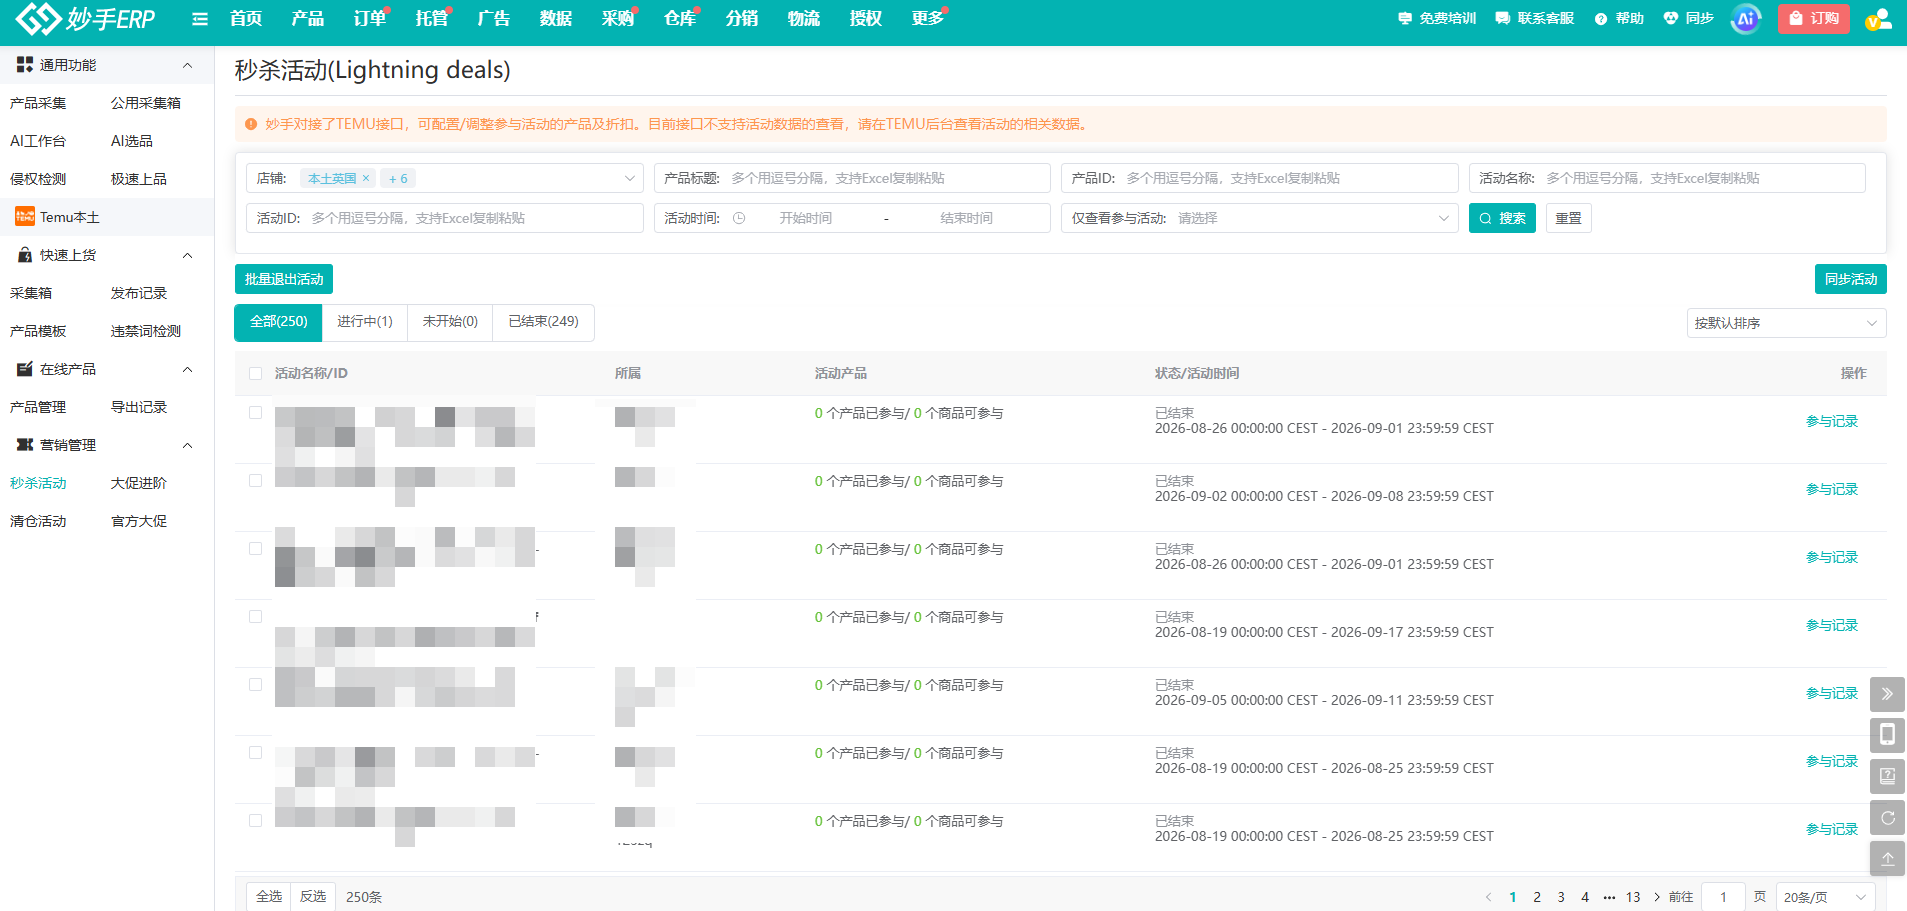This screenshot has width=1907, height=911.
Task: Select Temu本土 in sidebar
Action: 107,217
